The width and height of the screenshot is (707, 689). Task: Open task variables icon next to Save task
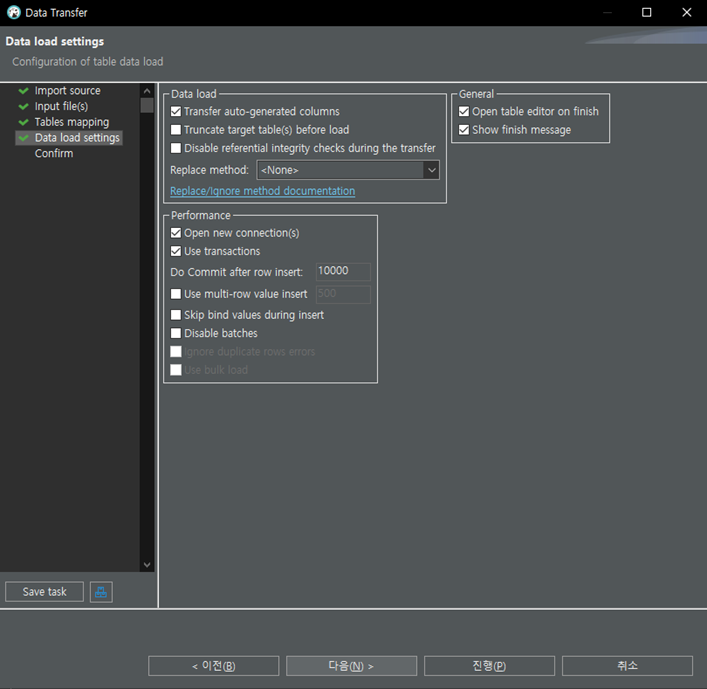pyautogui.click(x=101, y=592)
